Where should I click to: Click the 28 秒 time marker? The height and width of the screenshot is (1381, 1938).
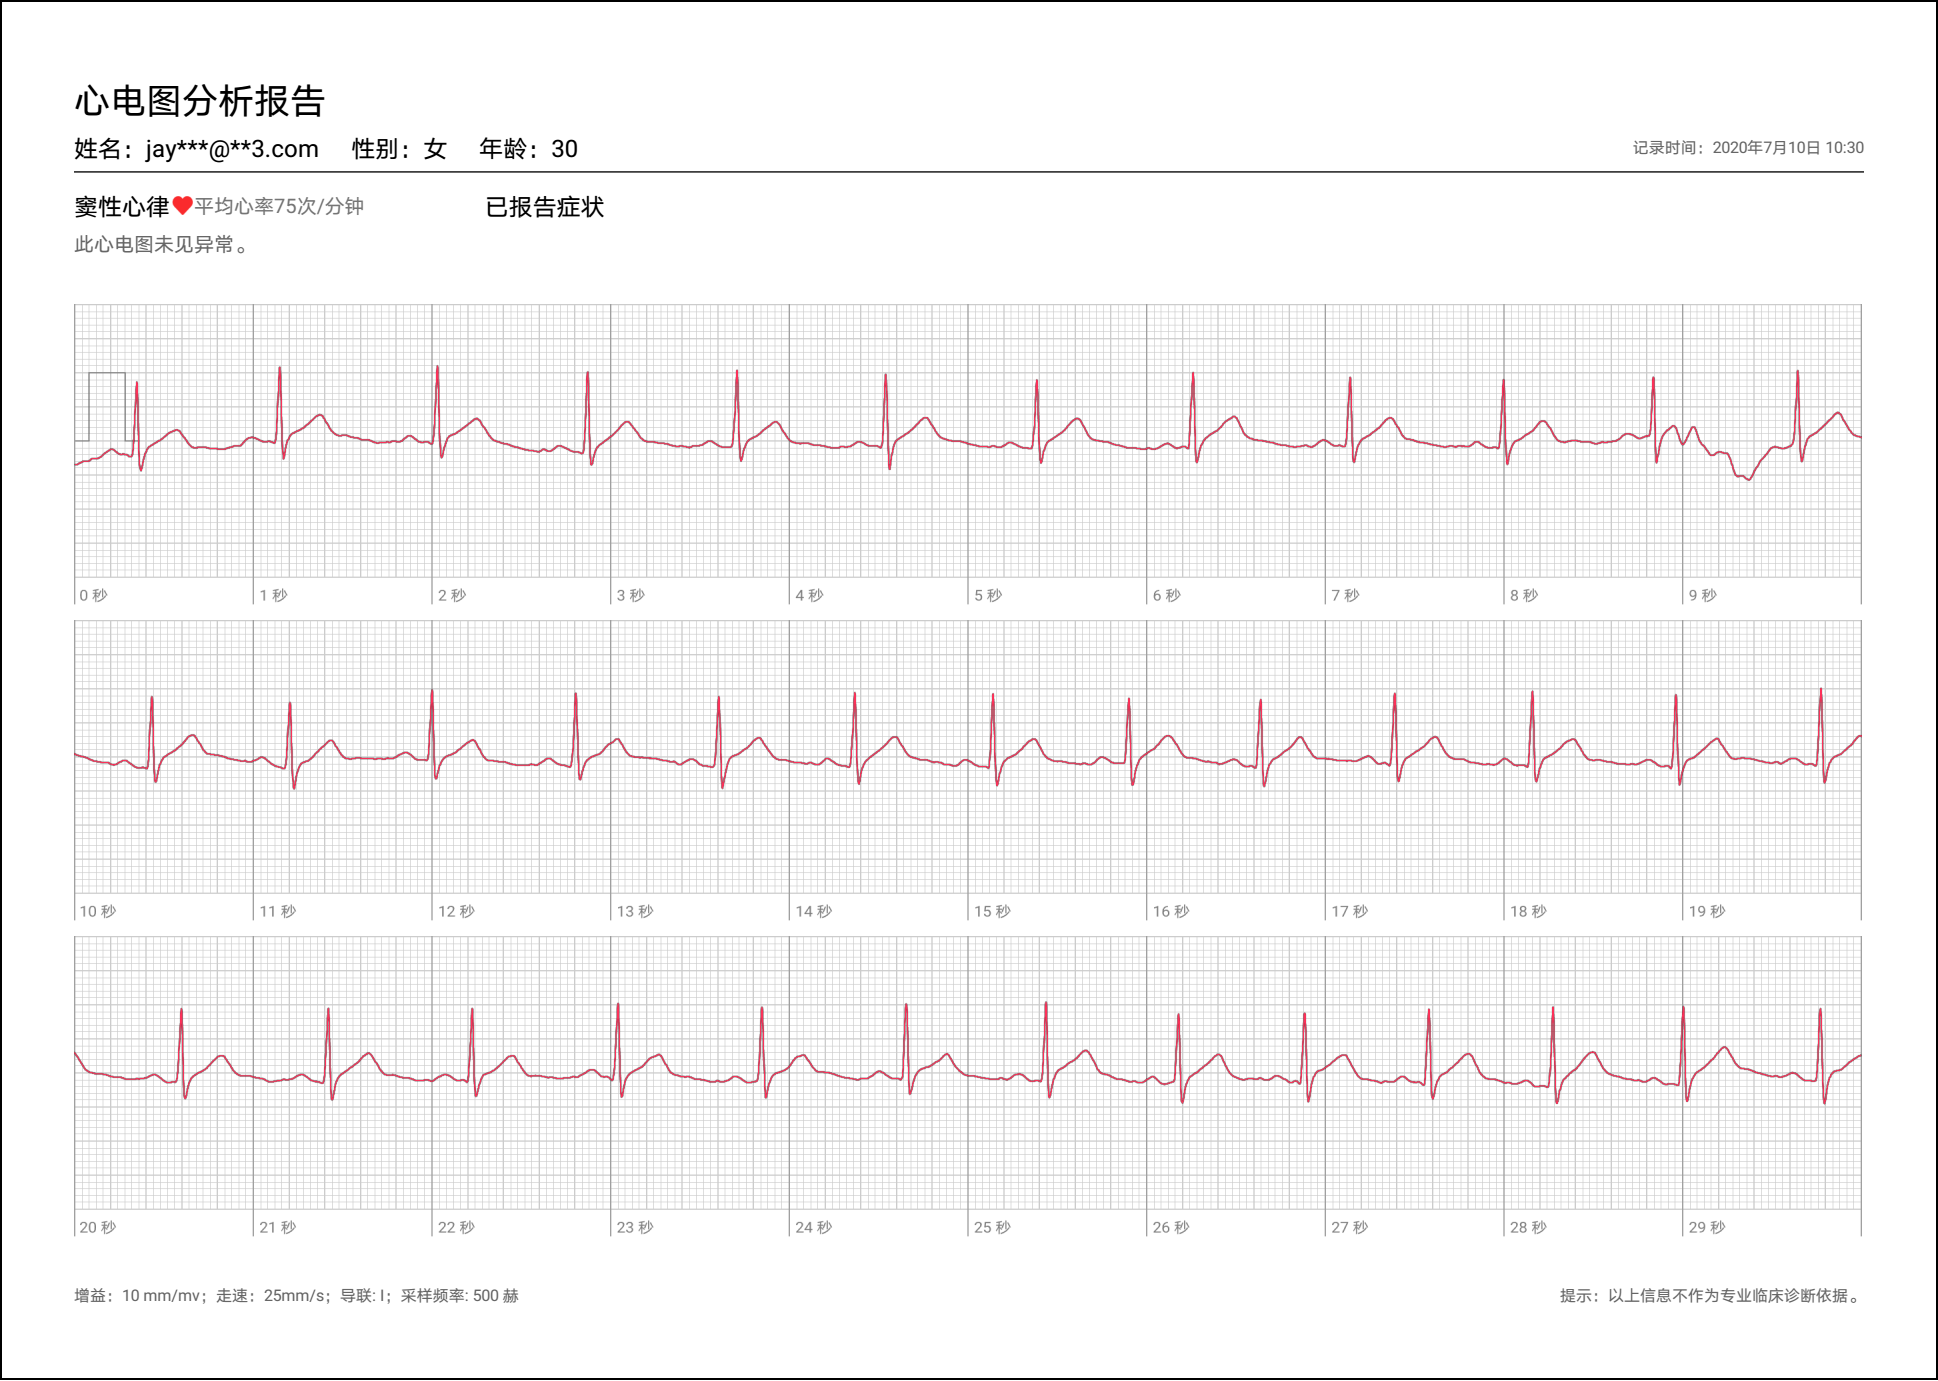click(x=1529, y=1227)
